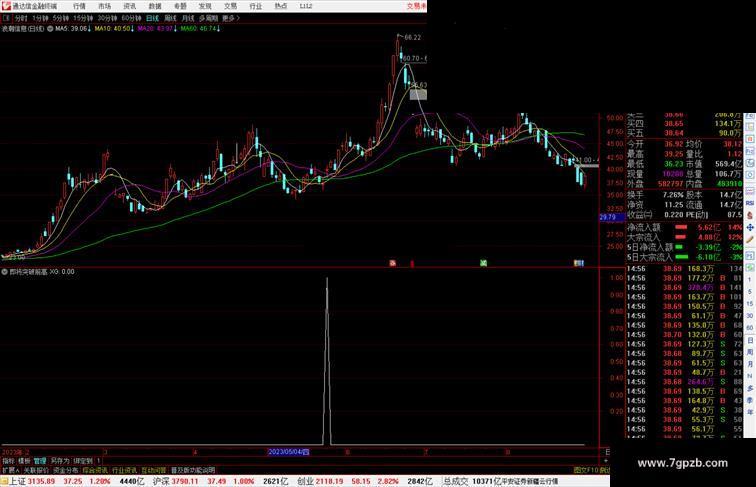Open the 综合资讯 bottom tab
Screen dimensions: 756x487
click(95, 470)
